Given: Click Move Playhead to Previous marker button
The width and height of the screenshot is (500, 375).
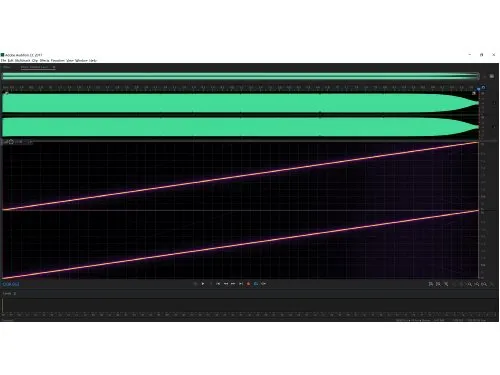Looking at the screenshot, I should click(218, 284).
